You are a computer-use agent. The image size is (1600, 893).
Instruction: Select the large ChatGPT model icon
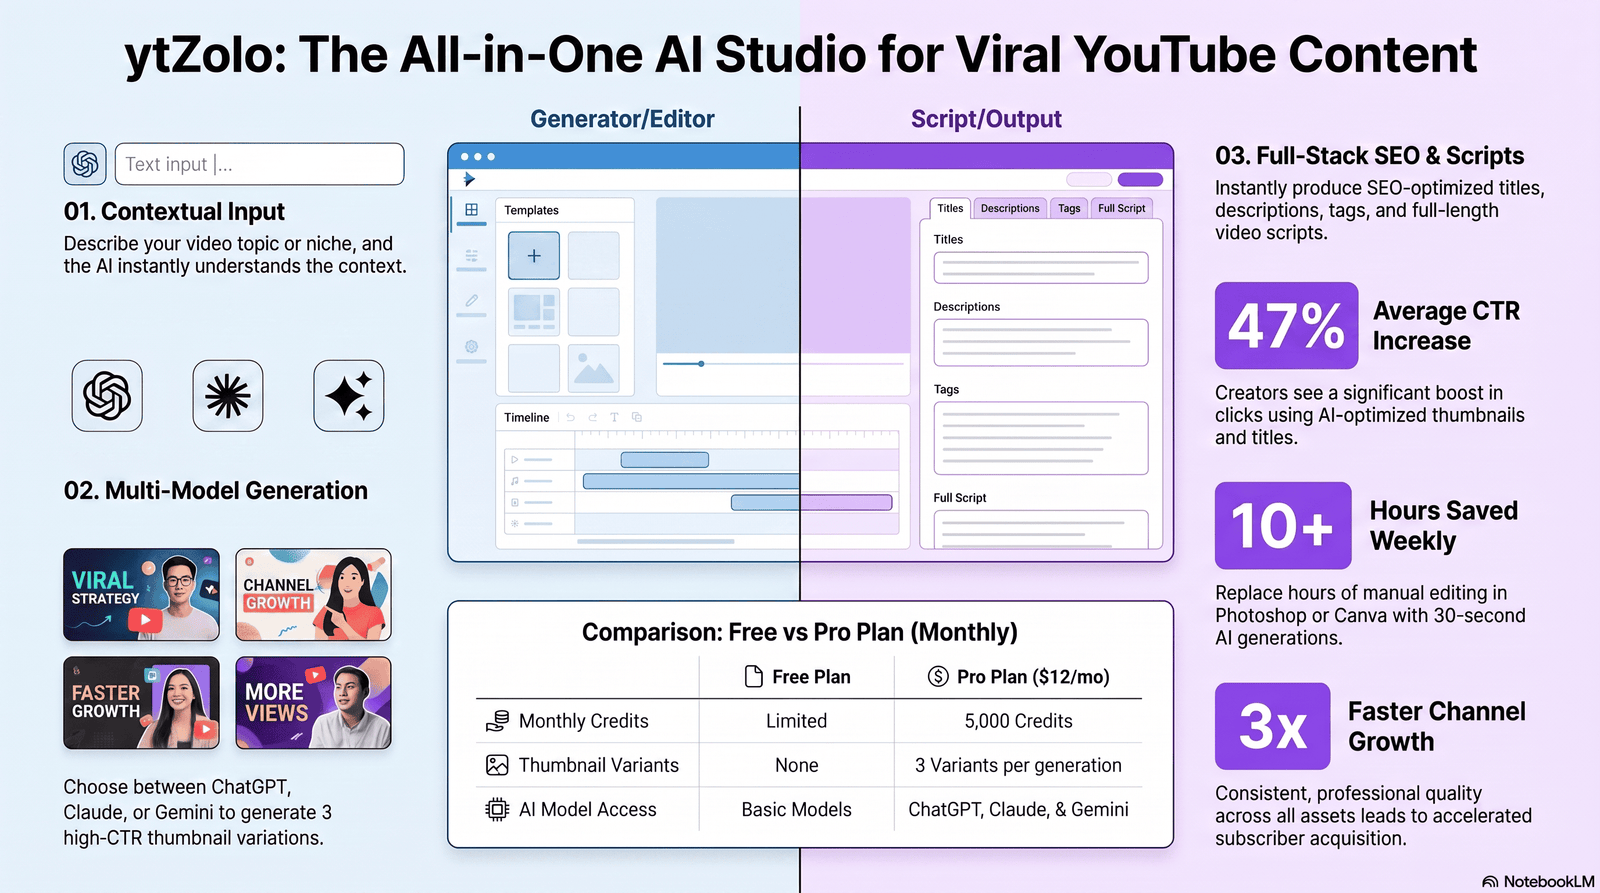[107, 396]
